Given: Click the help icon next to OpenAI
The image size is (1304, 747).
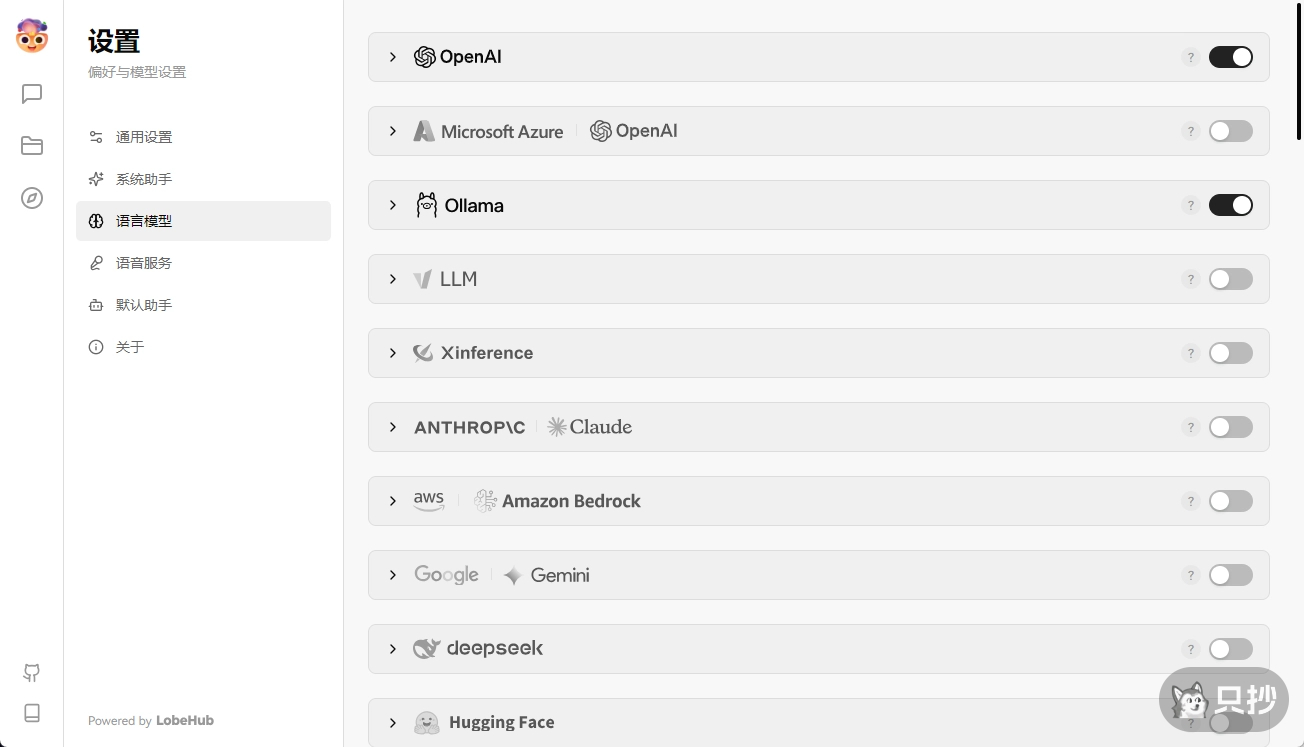Looking at the screenshot, I should pos(1190,57).
